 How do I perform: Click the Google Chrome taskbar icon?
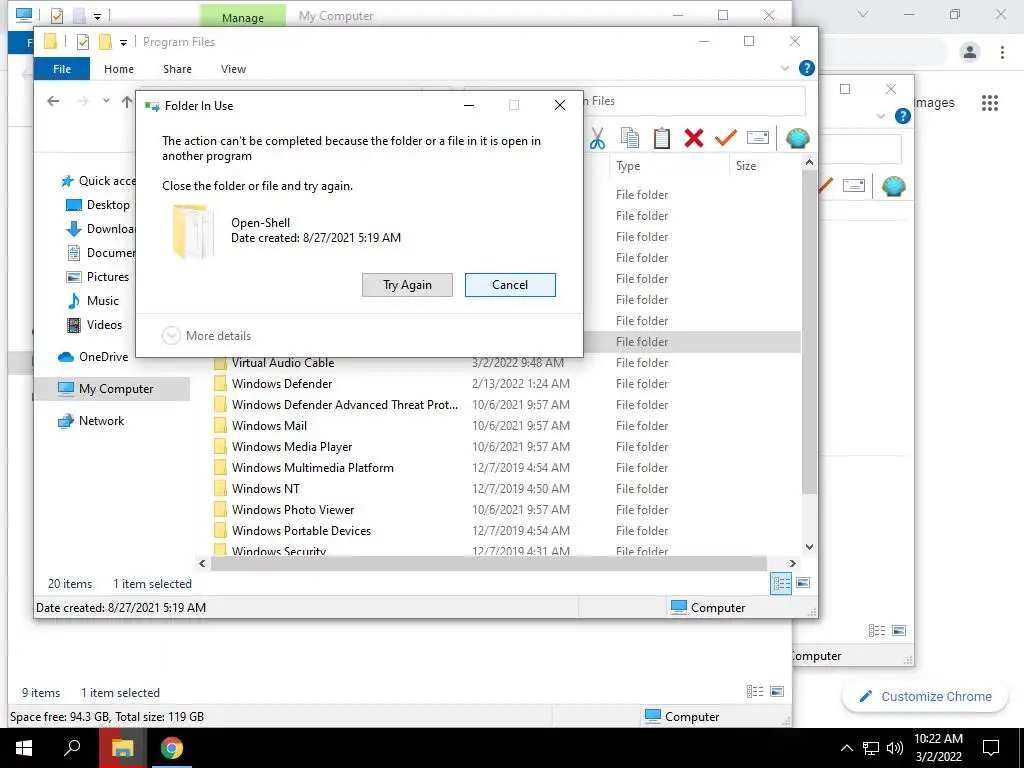pyautogui.click(x=172, y=748)
